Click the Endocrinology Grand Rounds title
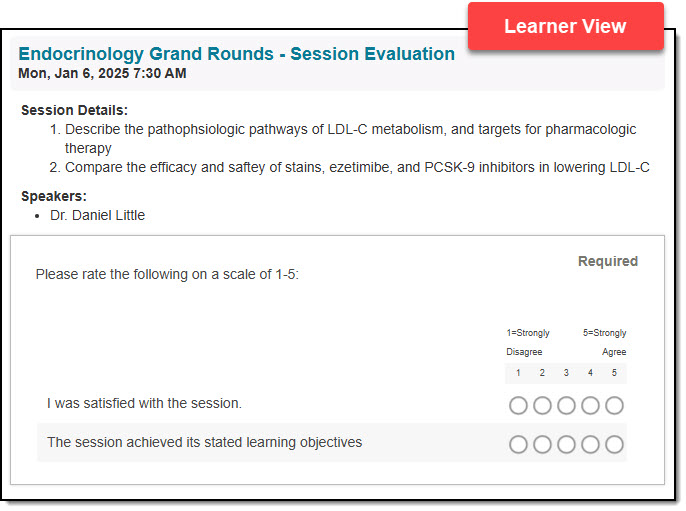Image resolution: width=686 pixels, height=511 pixels. [236, 53]
